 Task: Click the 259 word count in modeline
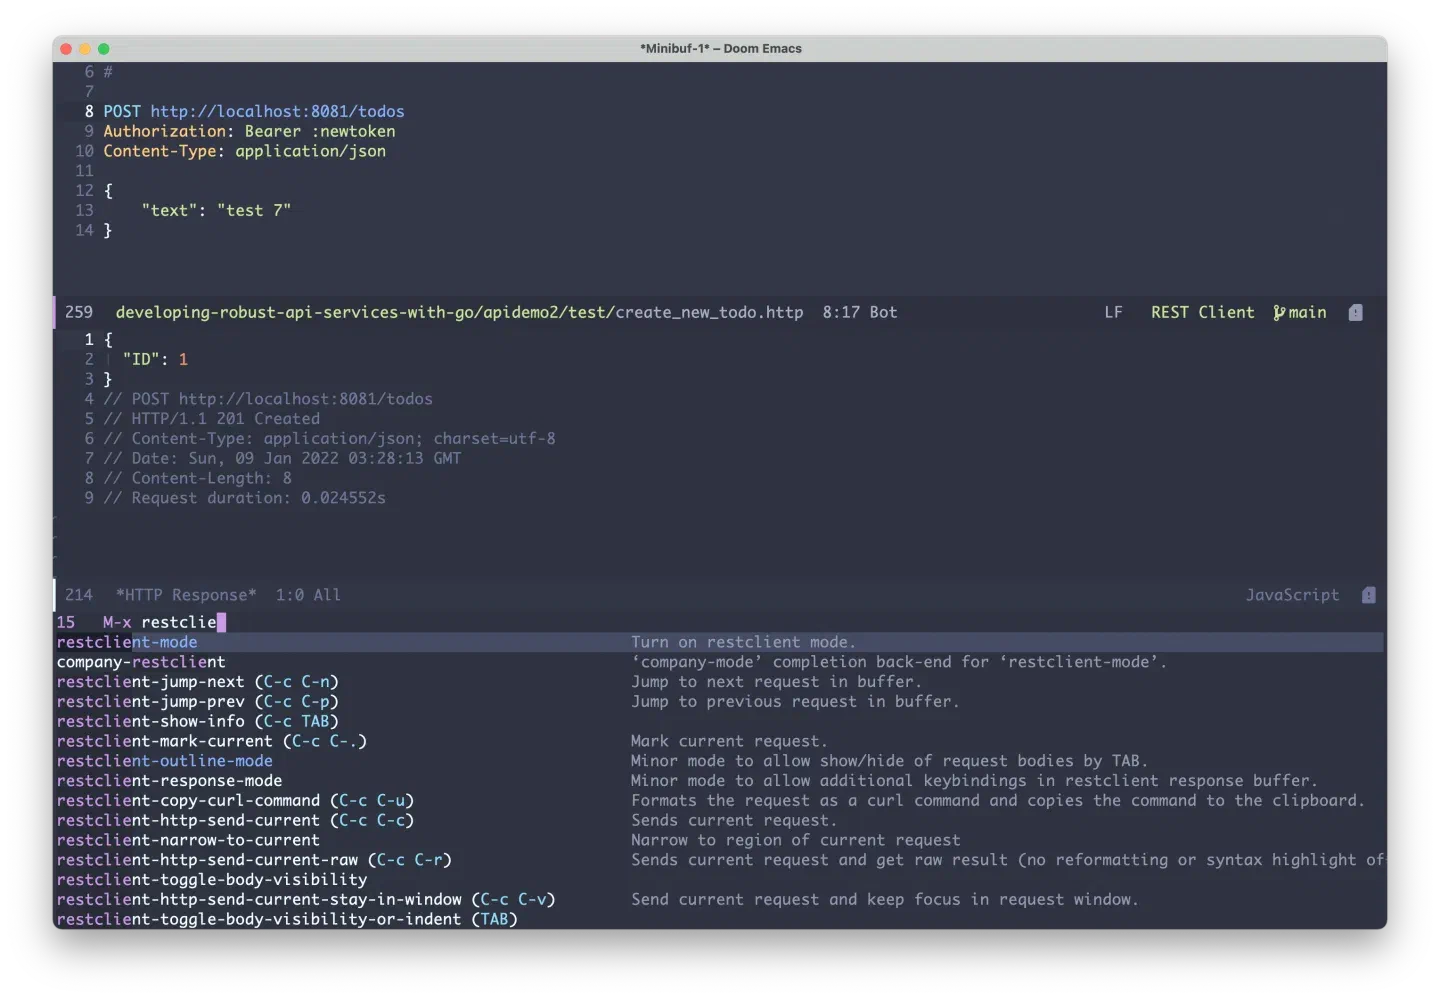pos(79,313)
